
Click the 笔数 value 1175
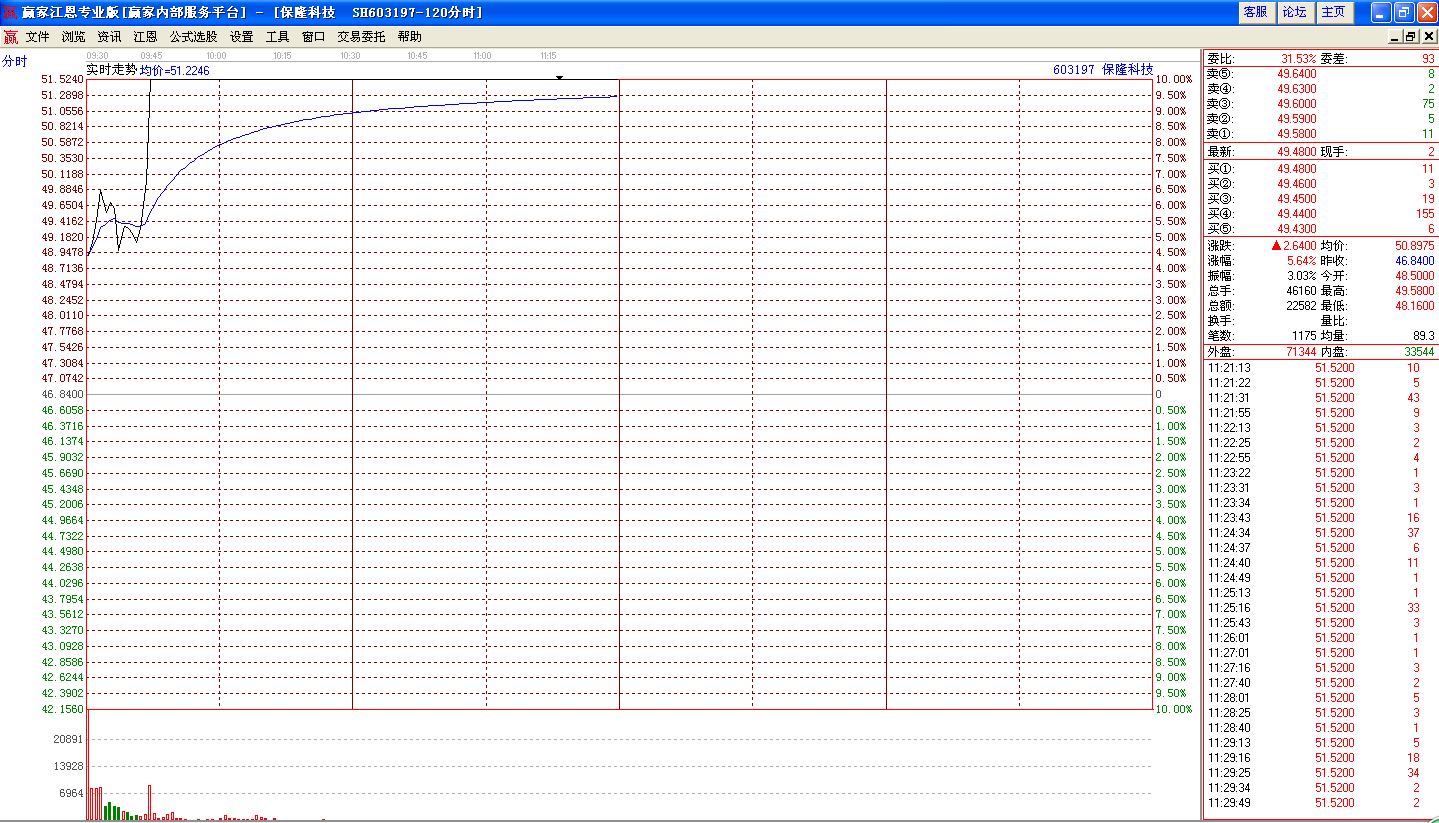tap(1304, 335)
